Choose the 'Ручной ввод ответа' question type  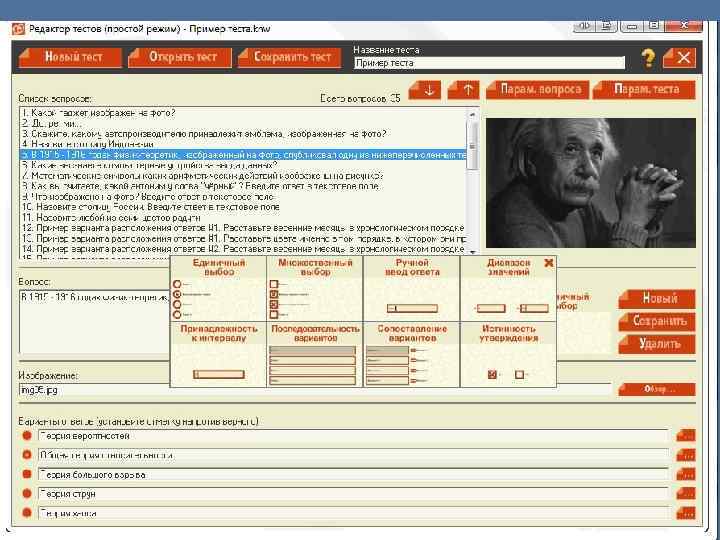tap(412, 288)
